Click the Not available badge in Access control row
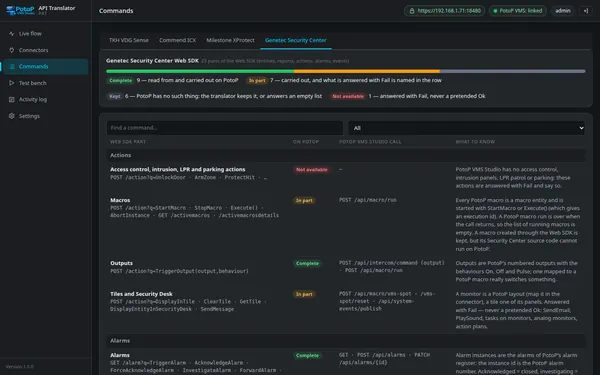600x375 pixels. click(311, 170)
